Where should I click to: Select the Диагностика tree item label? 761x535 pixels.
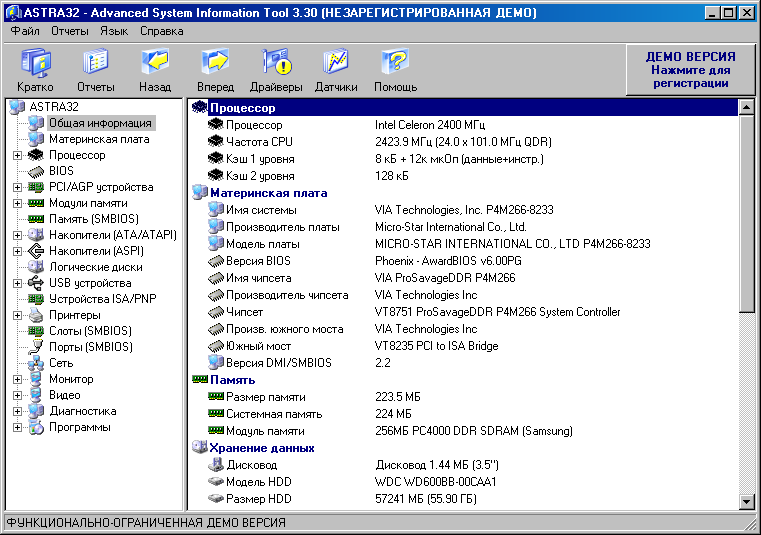pyautogui.click(x=83, y=411)
